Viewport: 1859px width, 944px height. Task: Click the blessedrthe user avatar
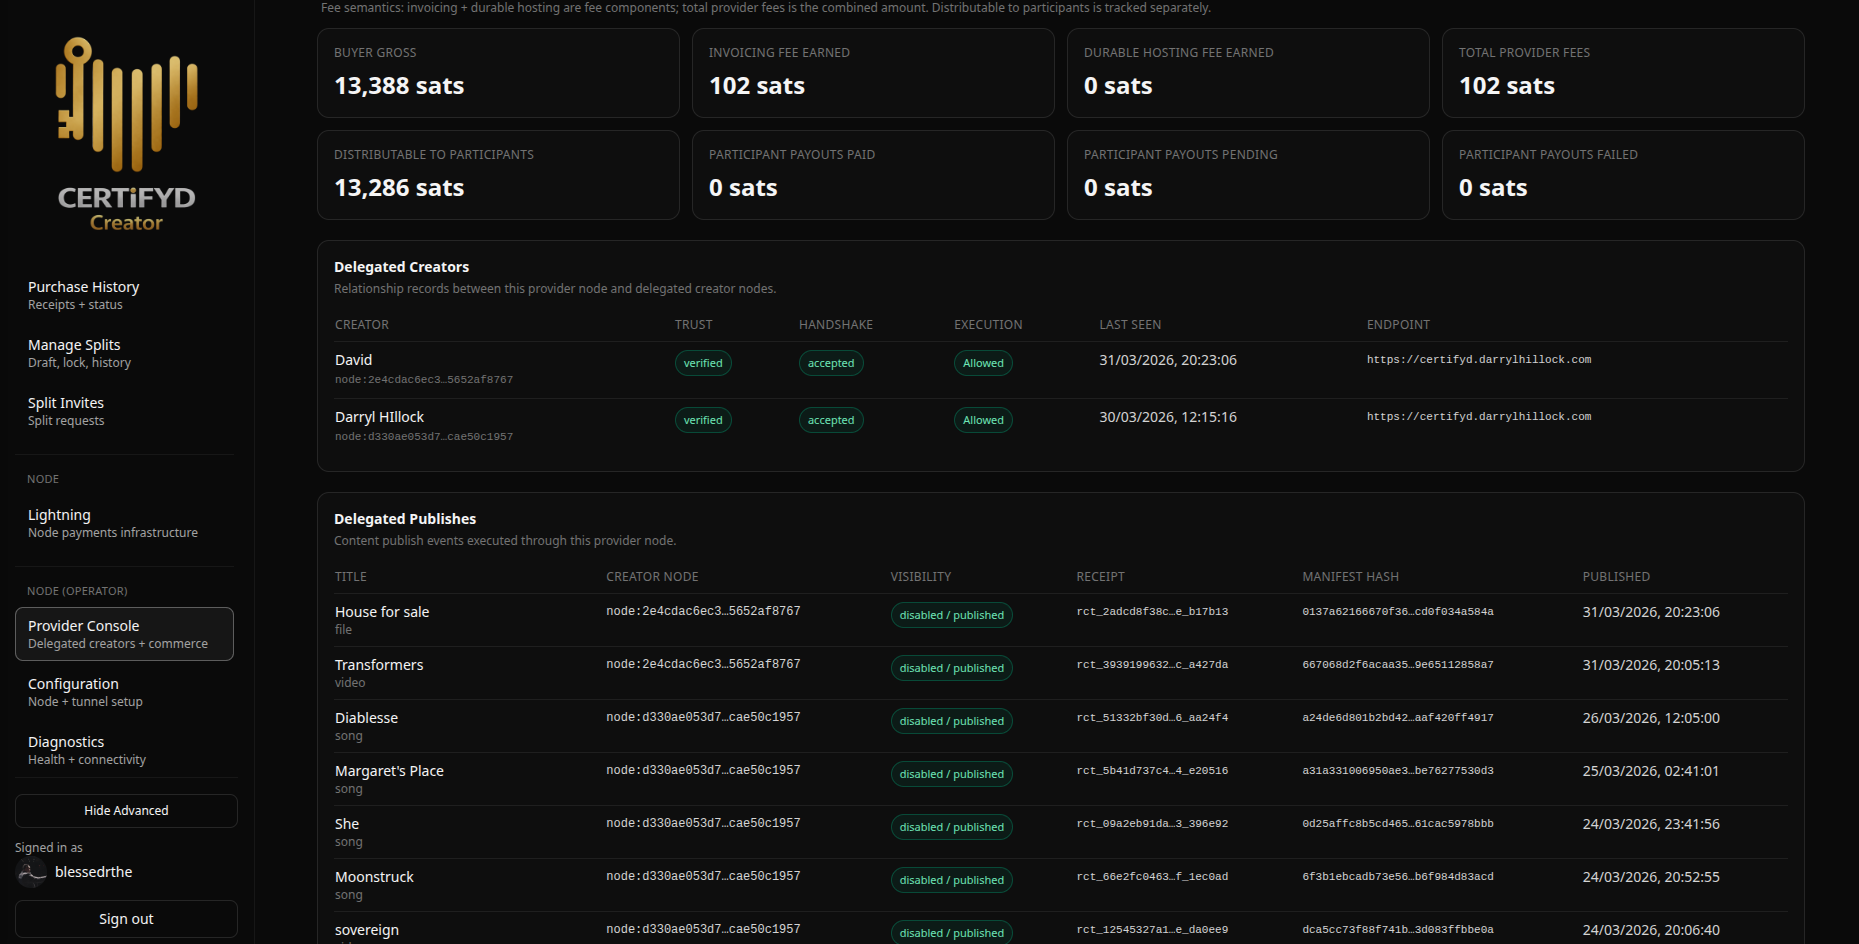point(32,872)
